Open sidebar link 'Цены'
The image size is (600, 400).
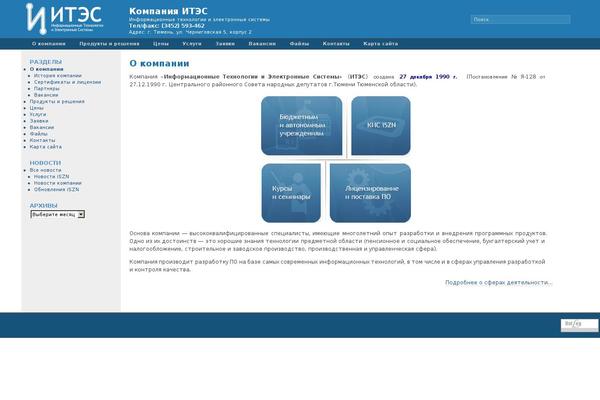coord(37,108)
